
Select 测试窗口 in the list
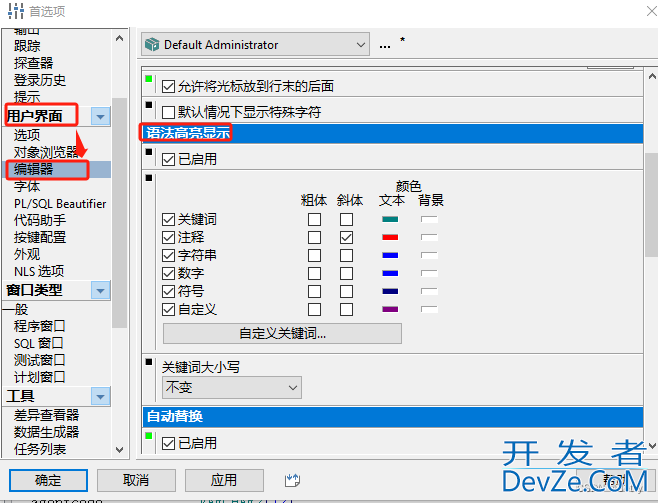pos(39,360)
